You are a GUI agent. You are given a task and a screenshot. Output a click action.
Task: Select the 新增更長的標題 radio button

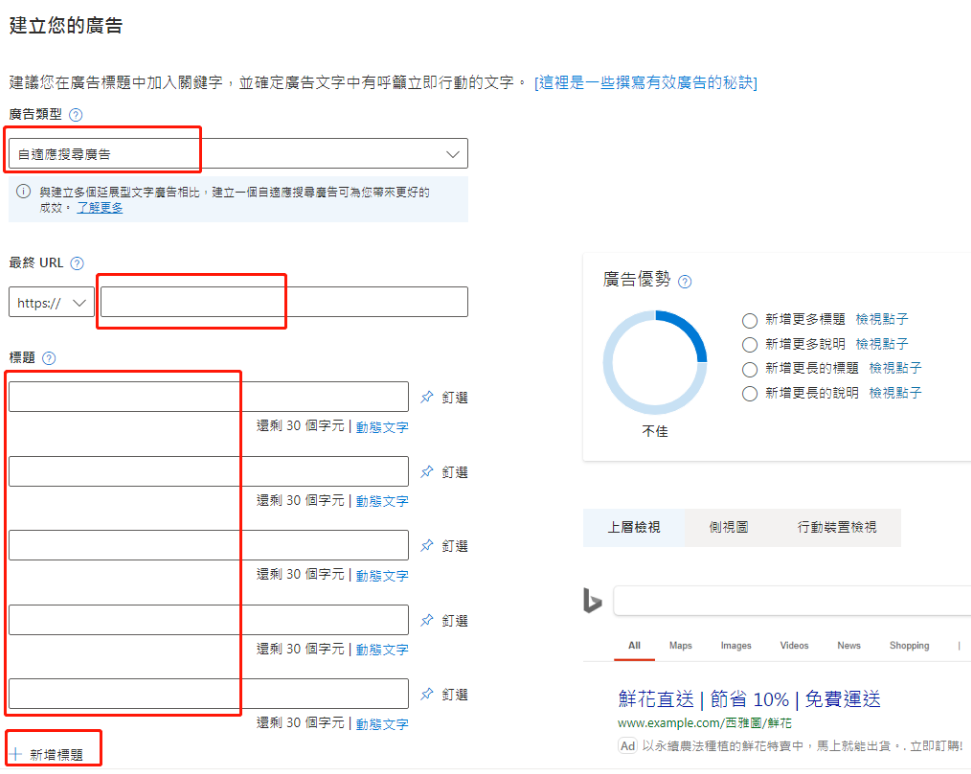pos(750,368)
